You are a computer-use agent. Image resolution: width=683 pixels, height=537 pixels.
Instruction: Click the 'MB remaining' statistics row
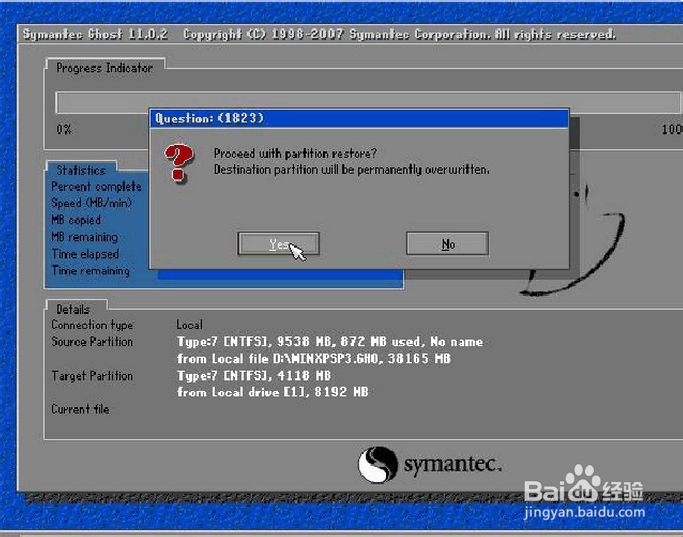click(85, 237)
